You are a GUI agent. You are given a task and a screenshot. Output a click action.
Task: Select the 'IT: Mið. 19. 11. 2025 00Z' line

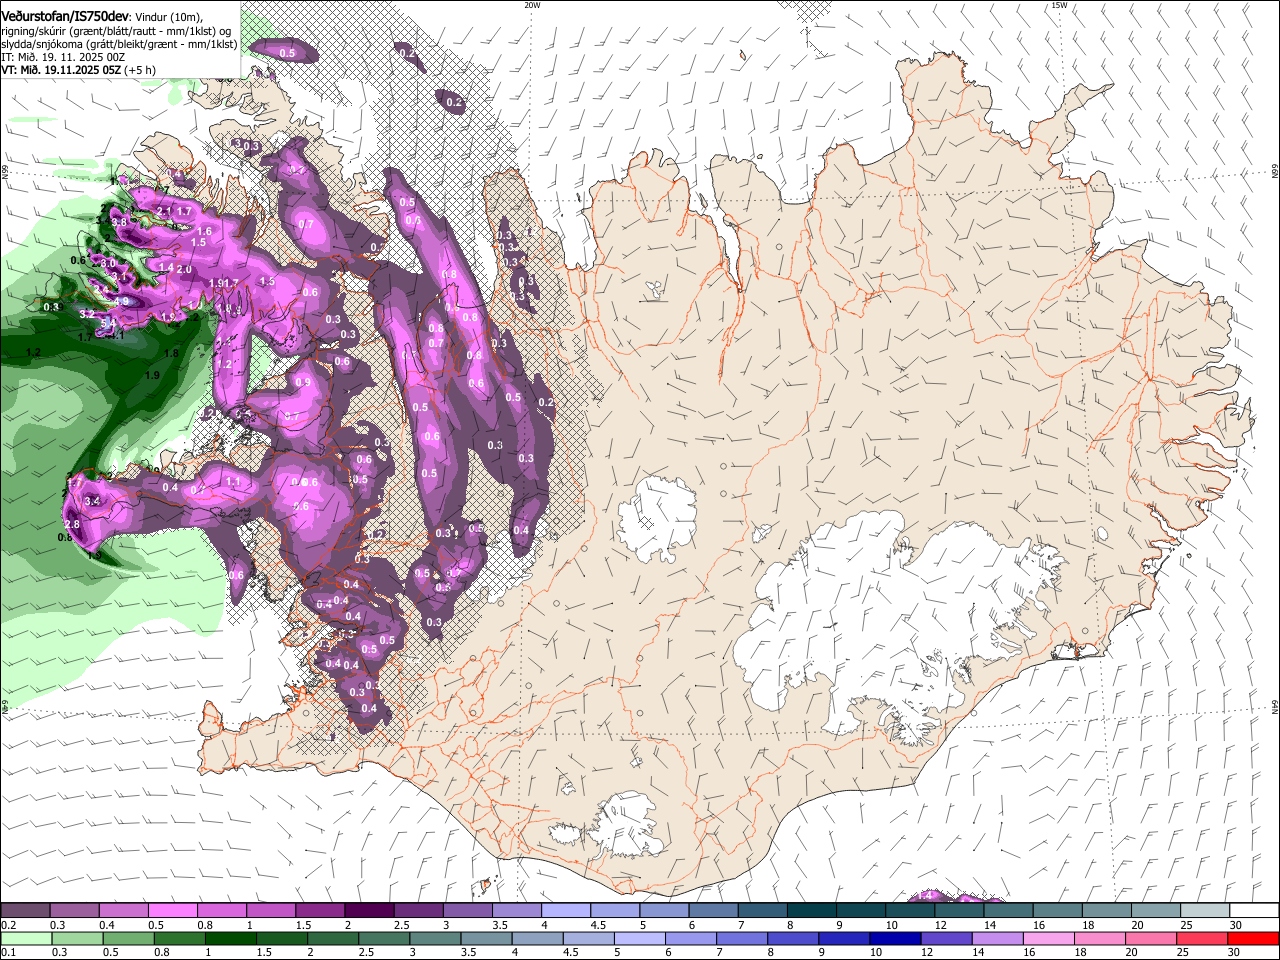point(63,57)
